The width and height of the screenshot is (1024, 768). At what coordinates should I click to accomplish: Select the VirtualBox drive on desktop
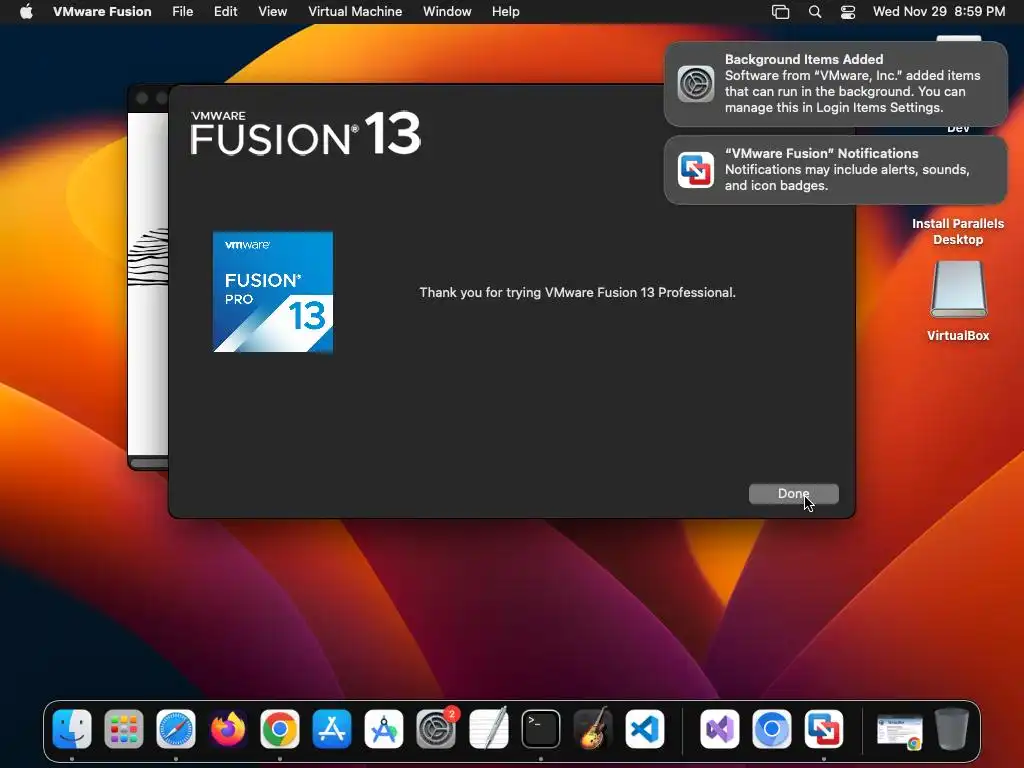tap(958, 289)
